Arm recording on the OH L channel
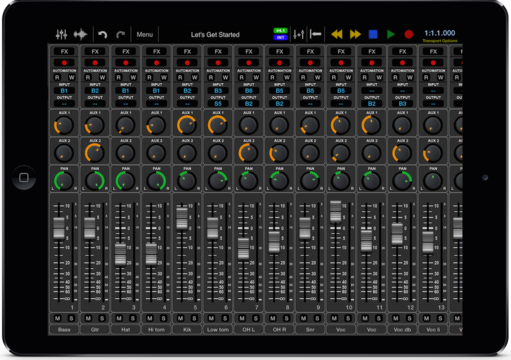Viewport: 511px width, 360px height. pyautogui.click(x=249, y=63)
